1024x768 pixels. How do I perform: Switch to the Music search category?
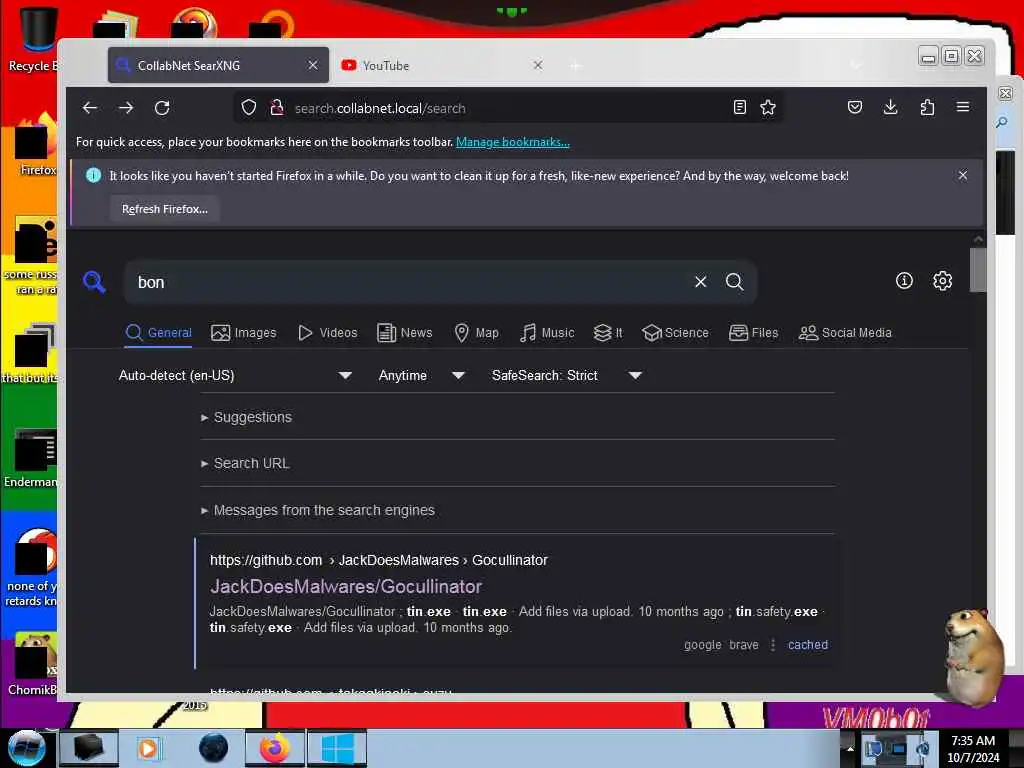click(x=547, y=333)
